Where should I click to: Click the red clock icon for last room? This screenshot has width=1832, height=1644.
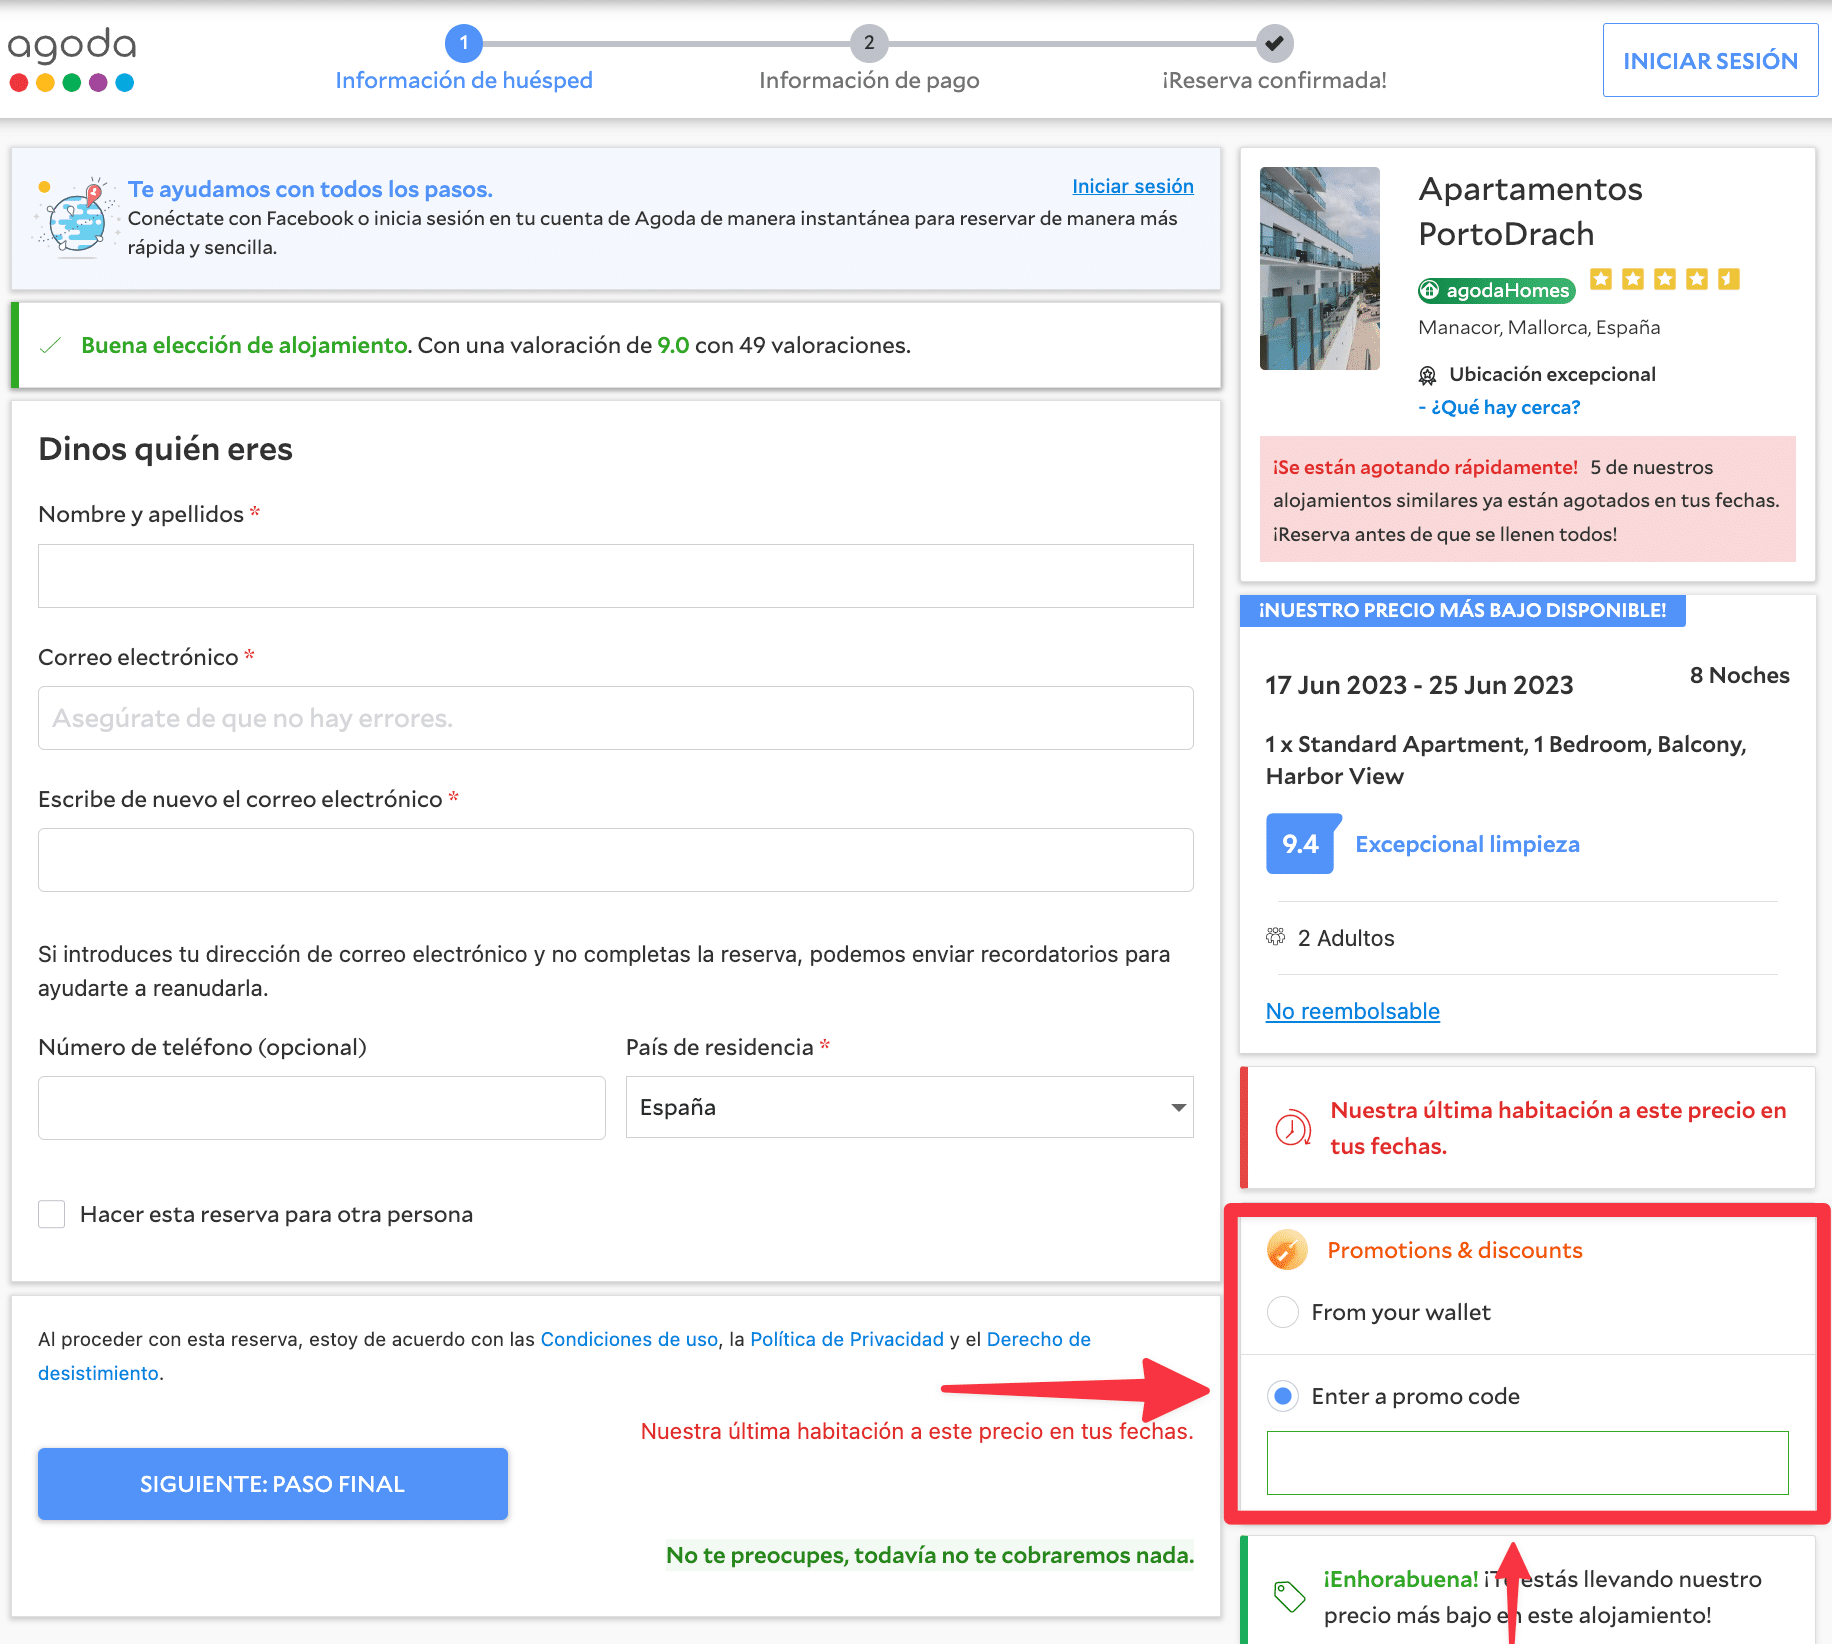click(x=1292, y=1128)
